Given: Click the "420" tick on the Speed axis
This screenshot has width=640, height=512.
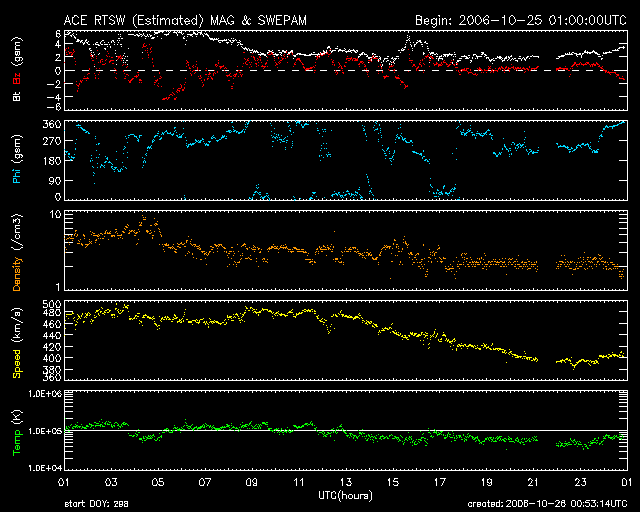Looking at the screenshot, I should [52, 347].
